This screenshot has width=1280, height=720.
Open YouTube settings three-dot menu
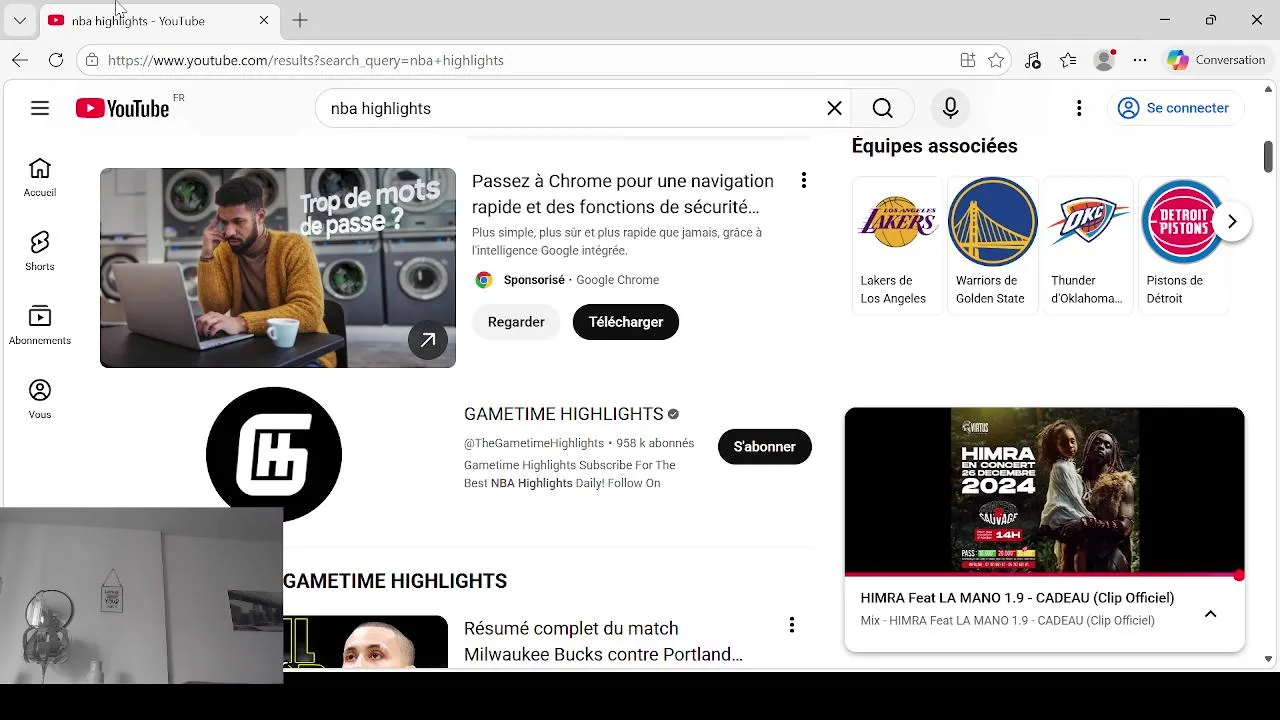coord(1079,108)
